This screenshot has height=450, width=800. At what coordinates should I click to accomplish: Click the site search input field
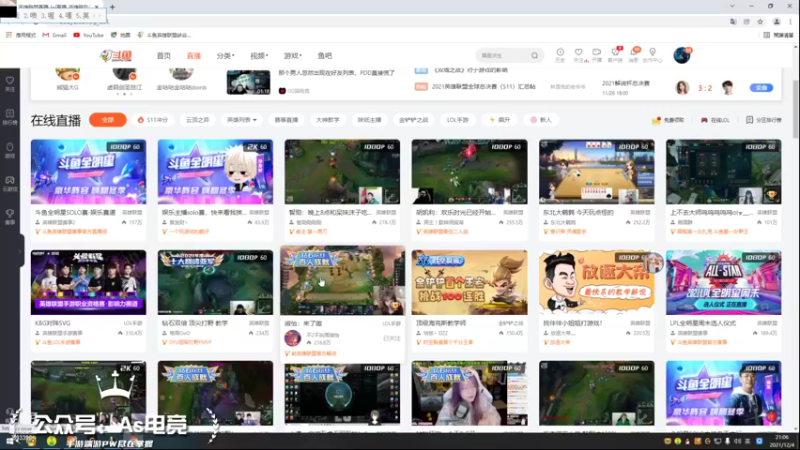pos(503,56)
